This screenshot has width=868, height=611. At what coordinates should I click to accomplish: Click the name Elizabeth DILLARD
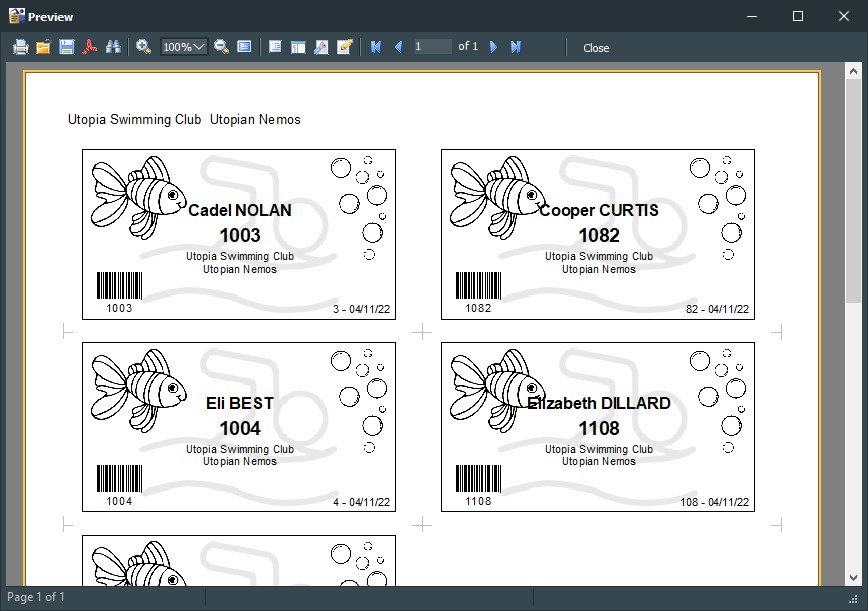coord(599,403)
